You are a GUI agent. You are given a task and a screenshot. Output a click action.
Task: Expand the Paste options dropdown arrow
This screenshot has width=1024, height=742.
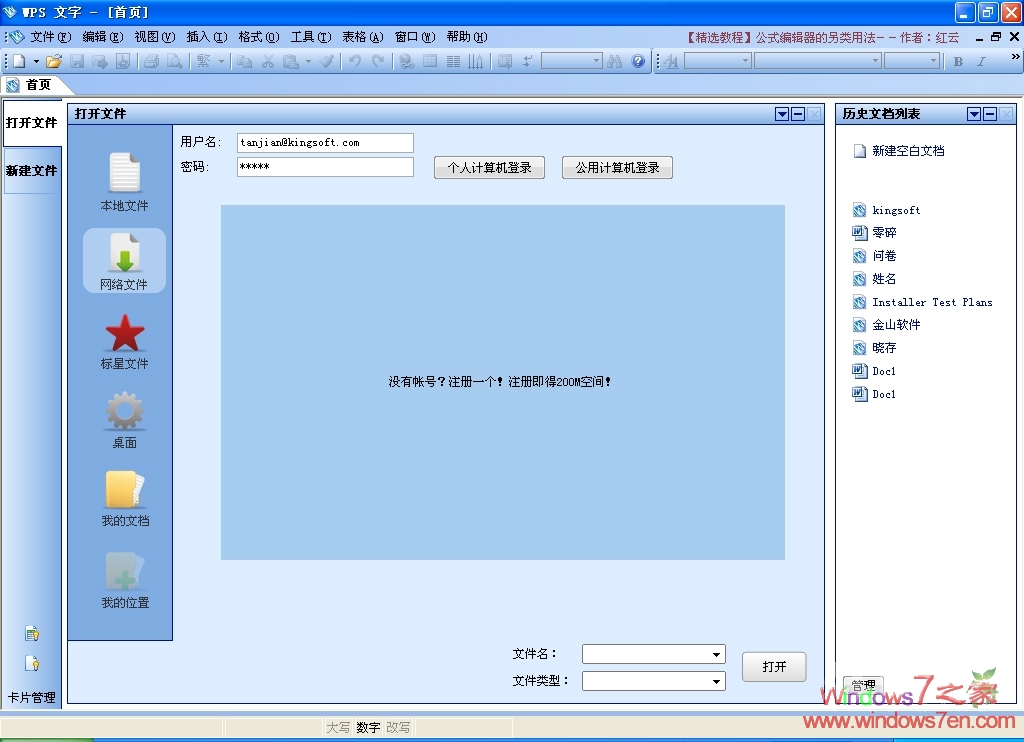point(308,61)
